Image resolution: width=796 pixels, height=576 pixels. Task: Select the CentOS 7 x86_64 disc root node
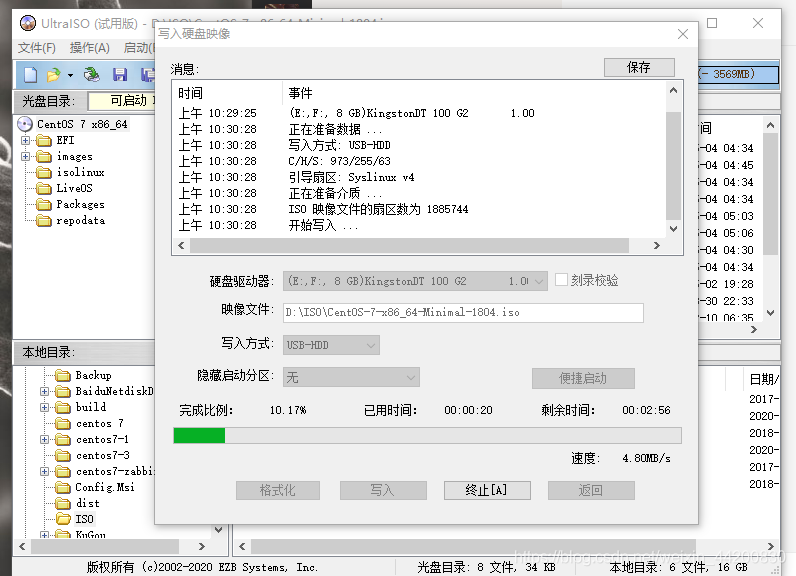(82, 124)
